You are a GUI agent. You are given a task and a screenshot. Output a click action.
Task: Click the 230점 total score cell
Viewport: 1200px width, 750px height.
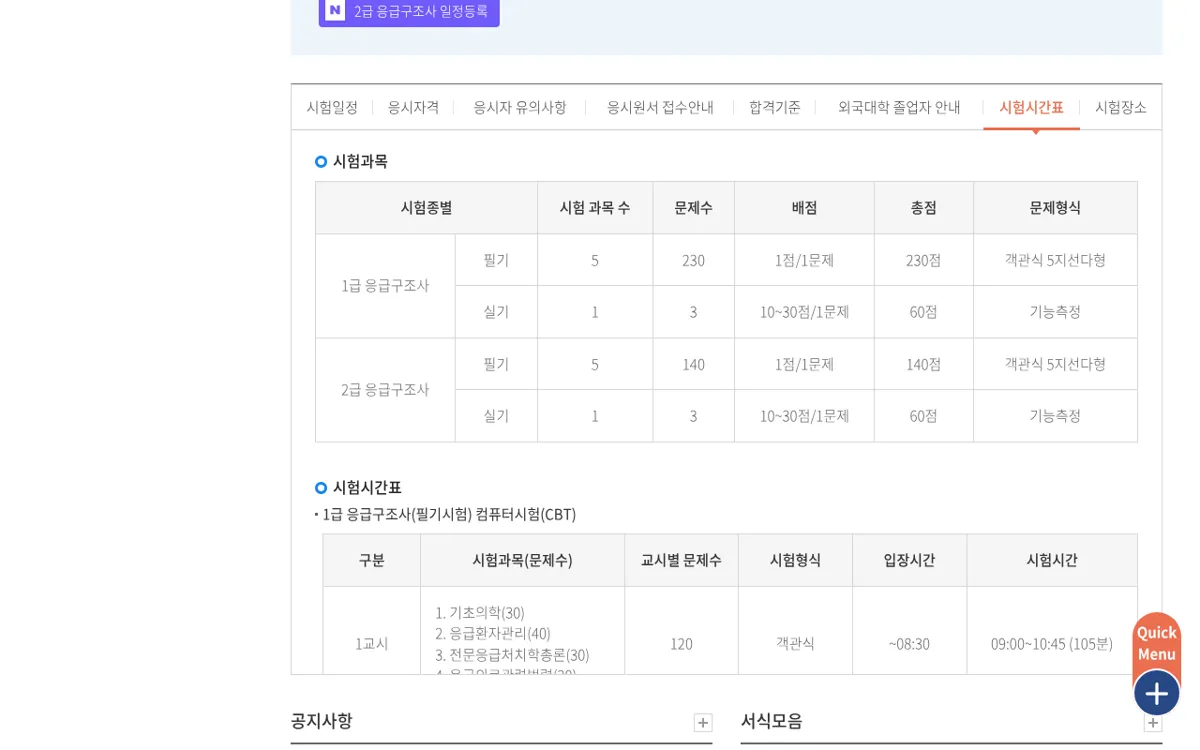point(924,260)
